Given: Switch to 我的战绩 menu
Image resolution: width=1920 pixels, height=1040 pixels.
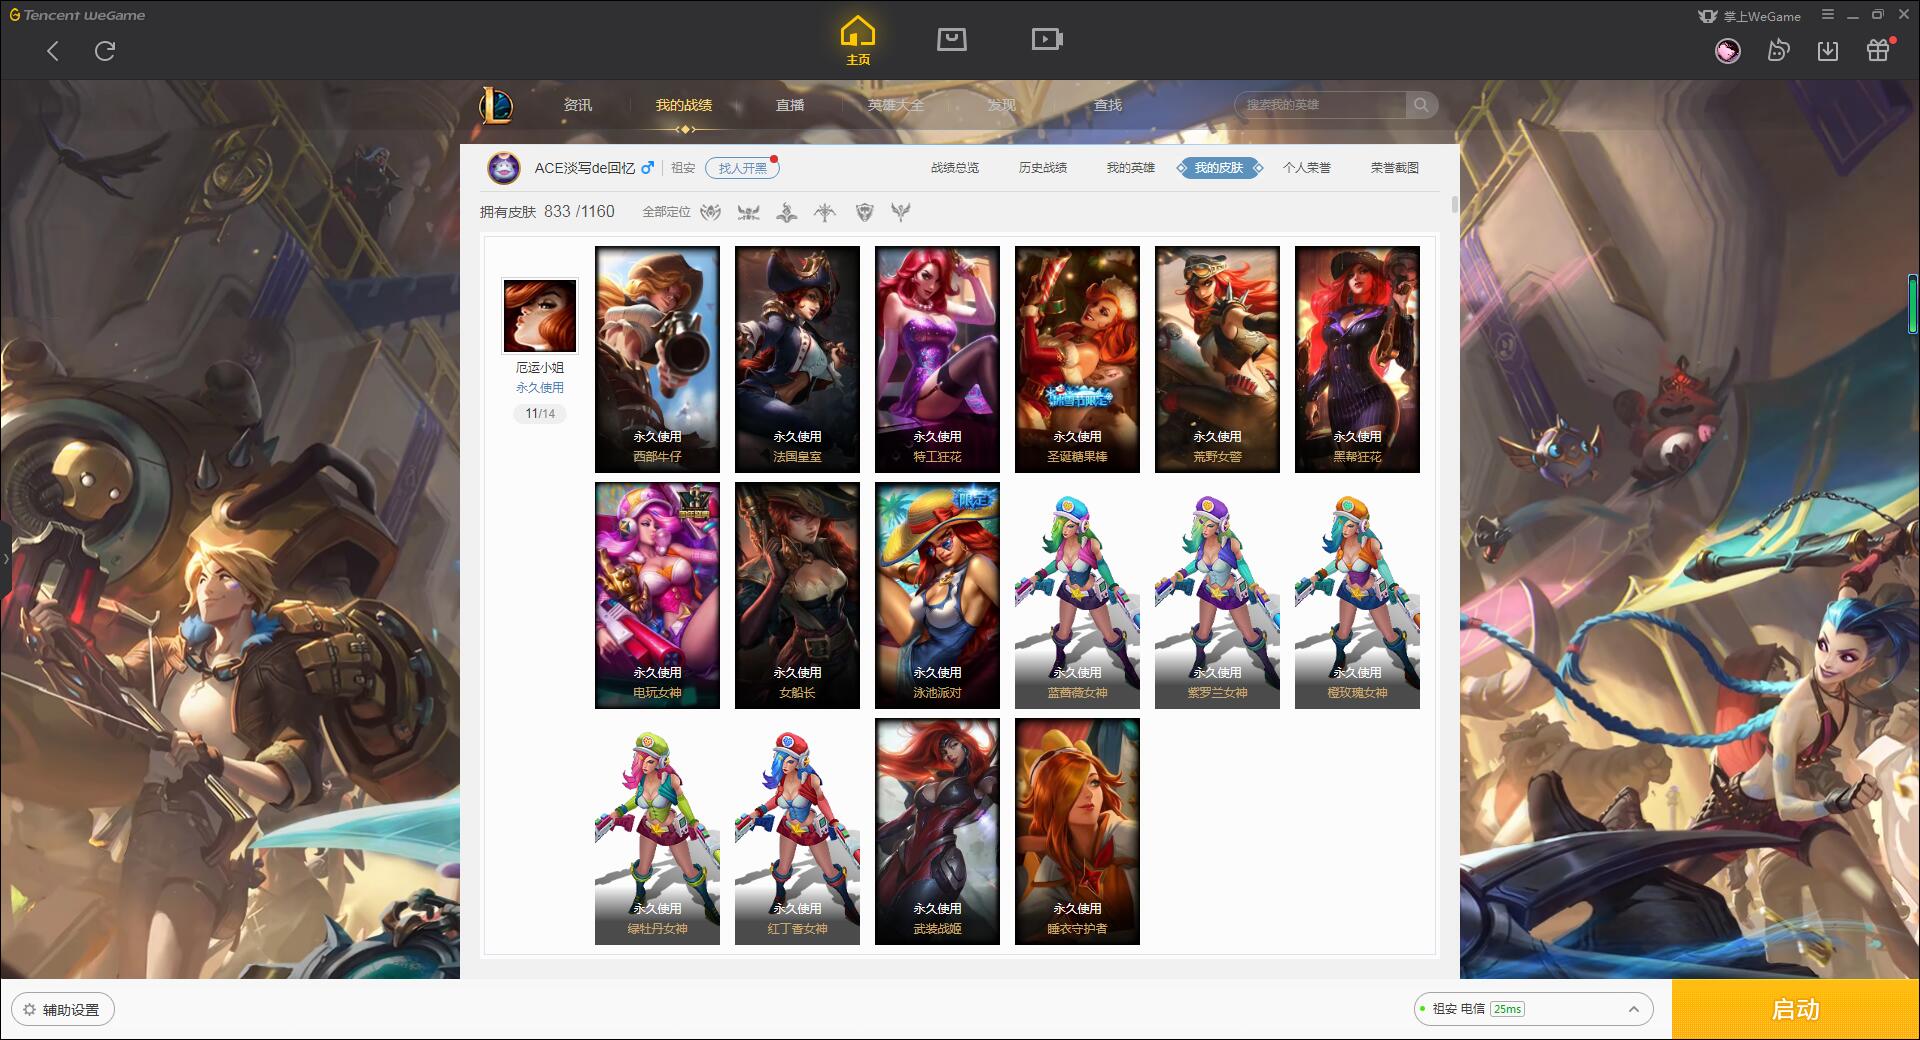Looking at the screenshot, I should [x=684, y=105].
